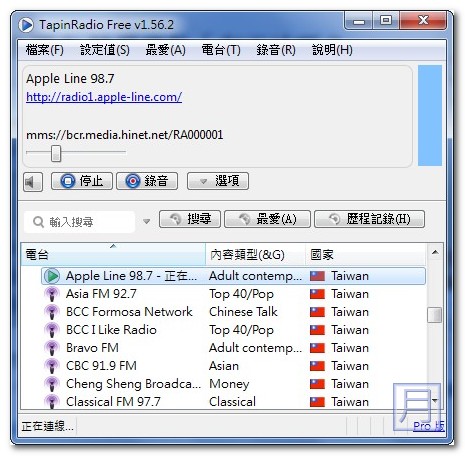Click the Money genre cell

coord(229,384)
